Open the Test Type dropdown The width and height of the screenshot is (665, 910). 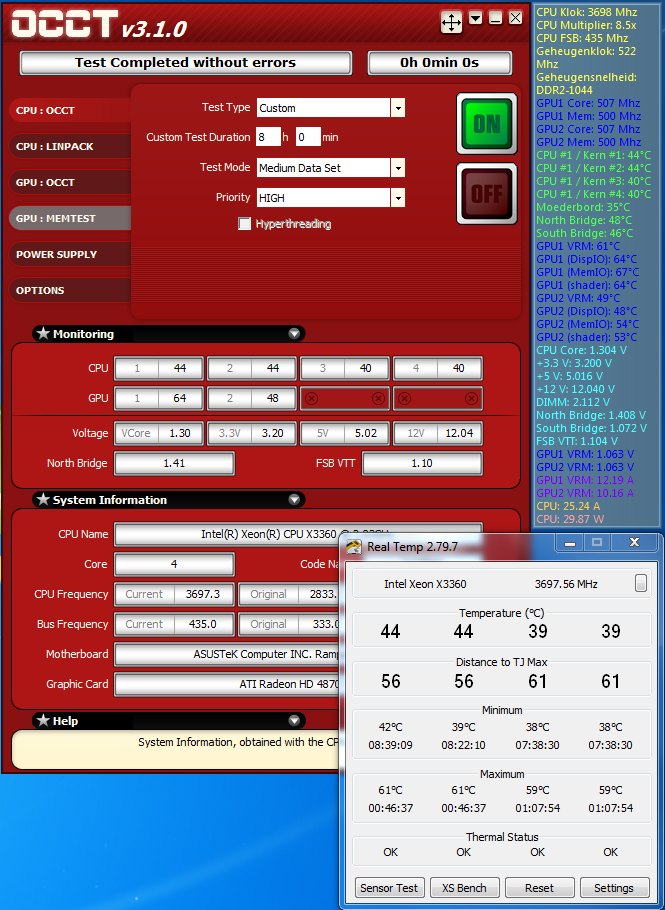[398, 107]
